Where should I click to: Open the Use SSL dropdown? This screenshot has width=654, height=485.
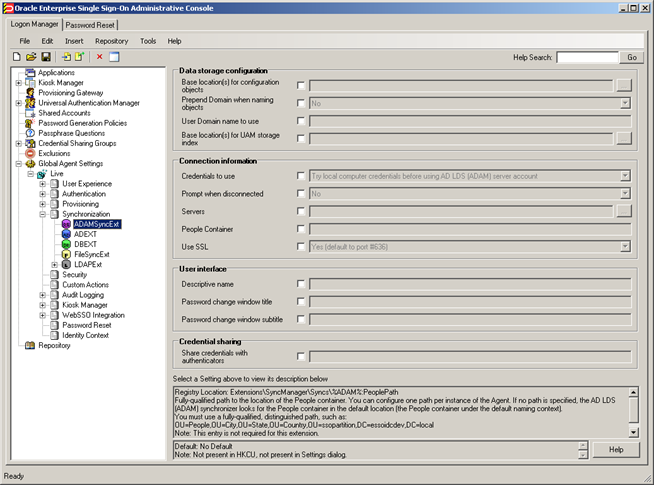tap(625, 246)
